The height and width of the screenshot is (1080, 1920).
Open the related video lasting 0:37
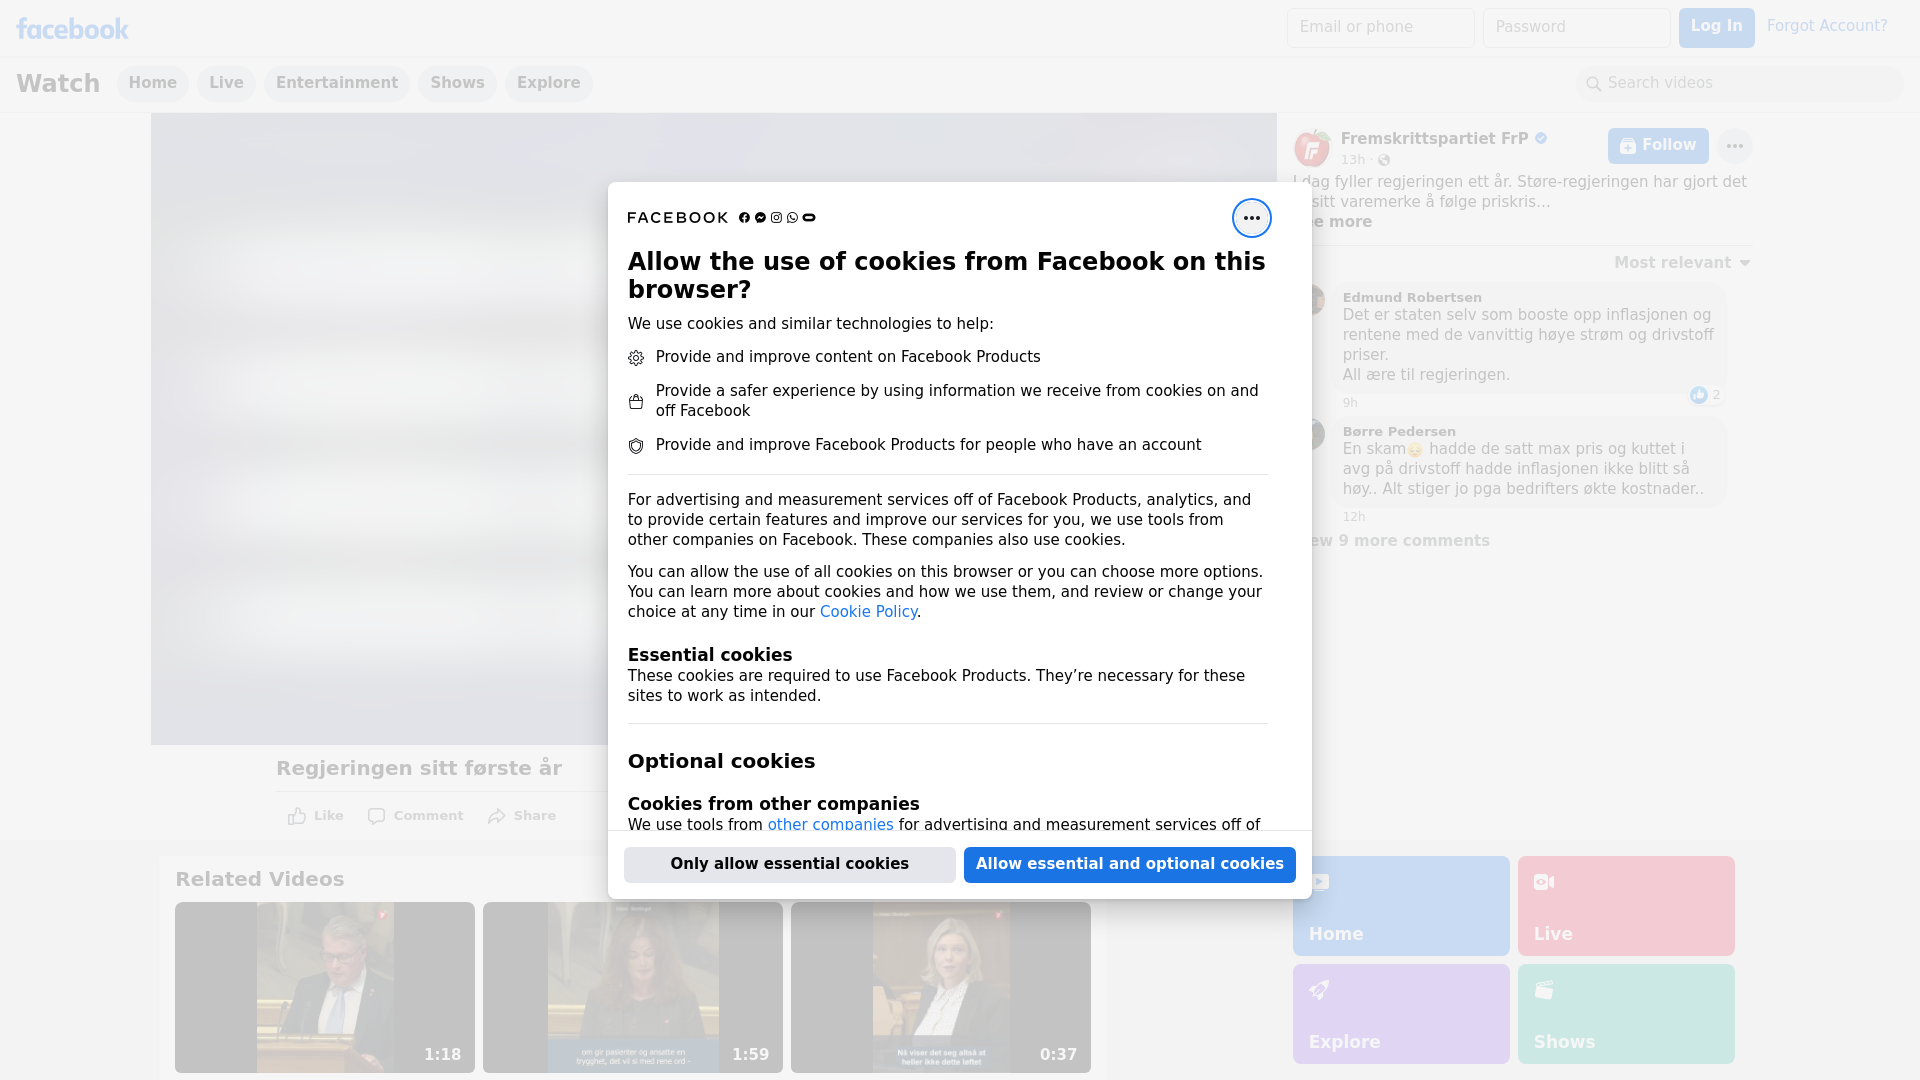(x=941, y=988)
